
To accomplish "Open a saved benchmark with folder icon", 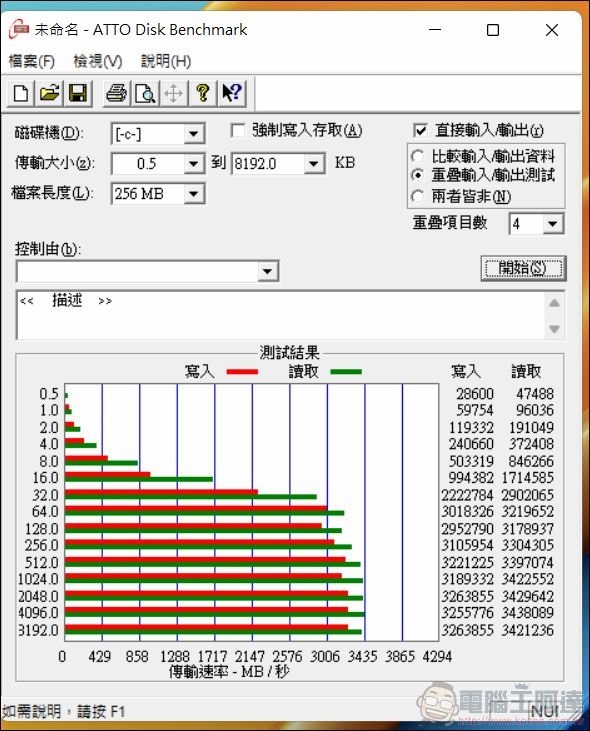I will click(49, 93).
